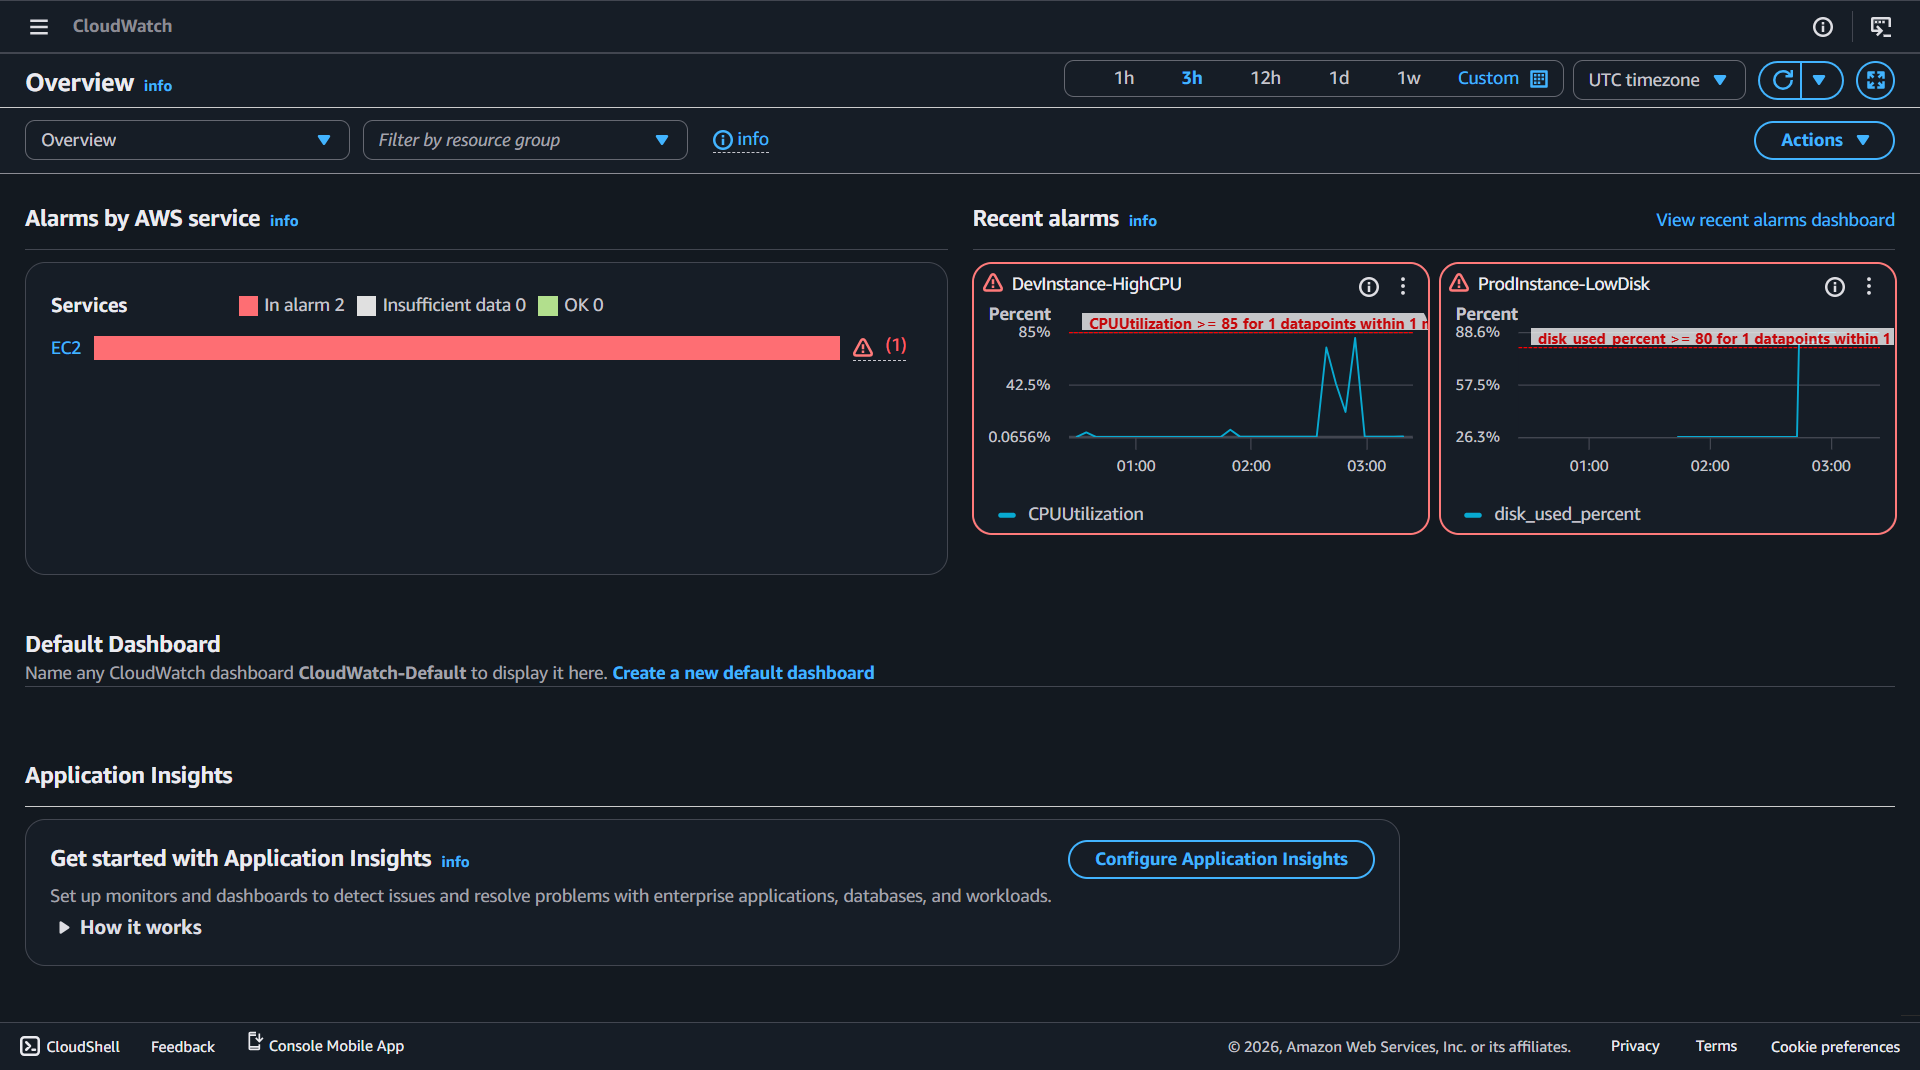1920x1070 pixels.
Task: Open the Overview view dropdown
Action: (187, 140)
